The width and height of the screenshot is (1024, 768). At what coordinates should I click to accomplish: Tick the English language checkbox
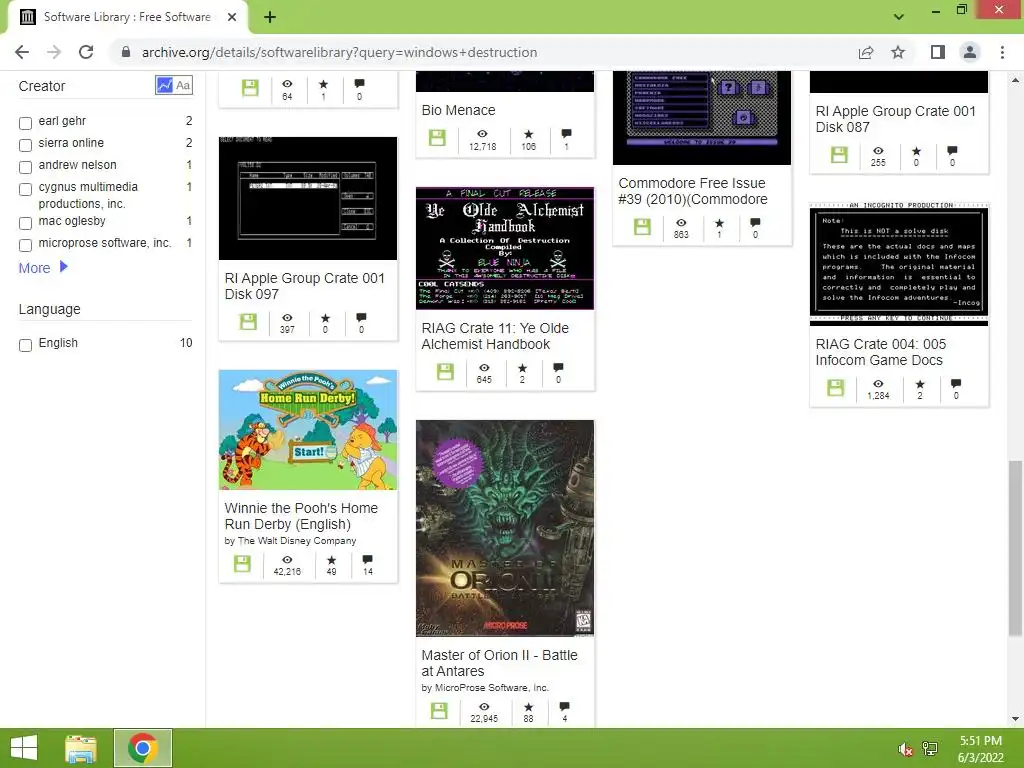pyautogui.click(x=25, y=345)
